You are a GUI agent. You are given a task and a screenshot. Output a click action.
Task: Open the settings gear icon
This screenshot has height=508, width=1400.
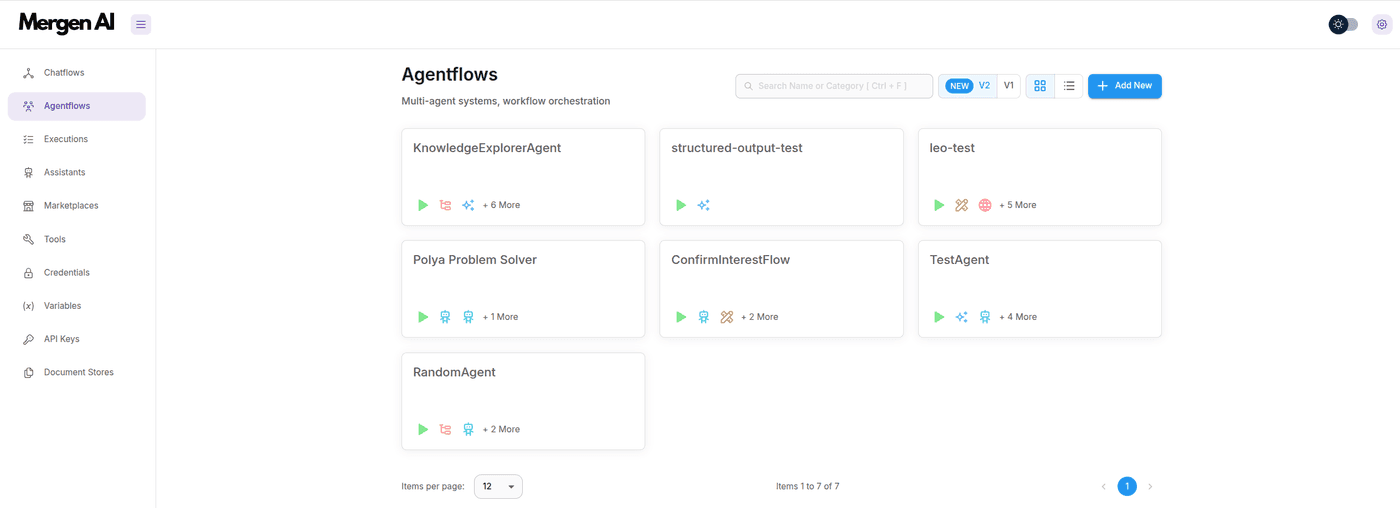click(1382, 24)
